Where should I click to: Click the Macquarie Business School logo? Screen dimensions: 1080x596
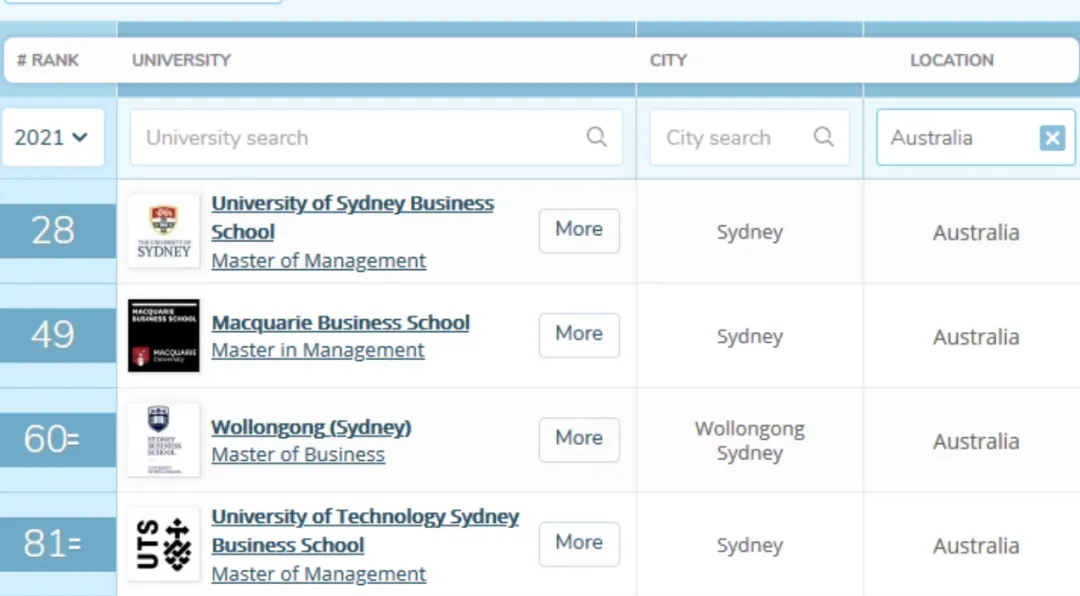[164, 336]
